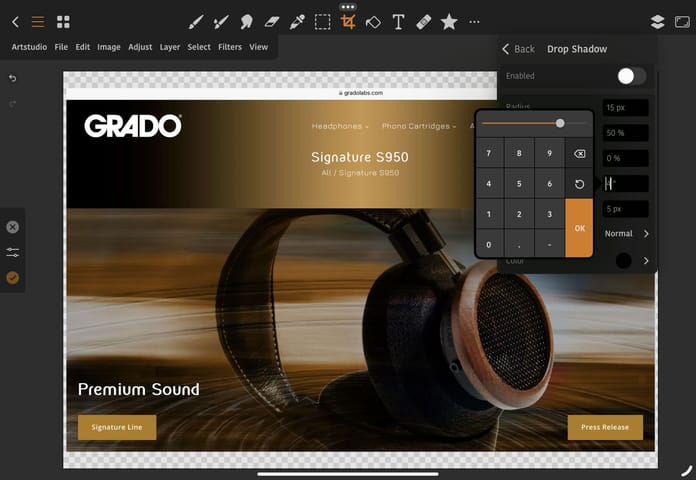This screenshot has width=696, height=480.
Task: Open the View menu
Action: point(258,47)
